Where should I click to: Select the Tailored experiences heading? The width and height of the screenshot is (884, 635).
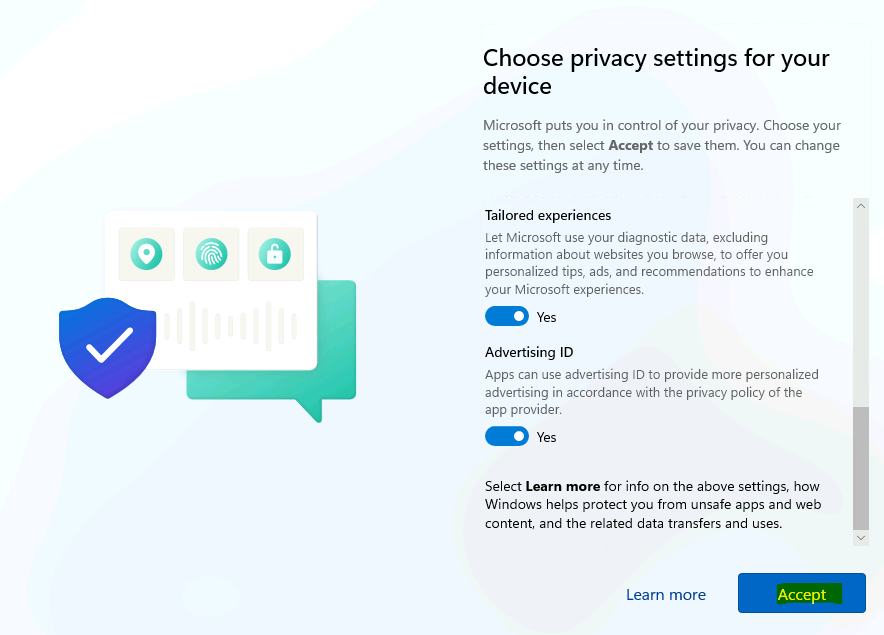click(x=548, y=215)
